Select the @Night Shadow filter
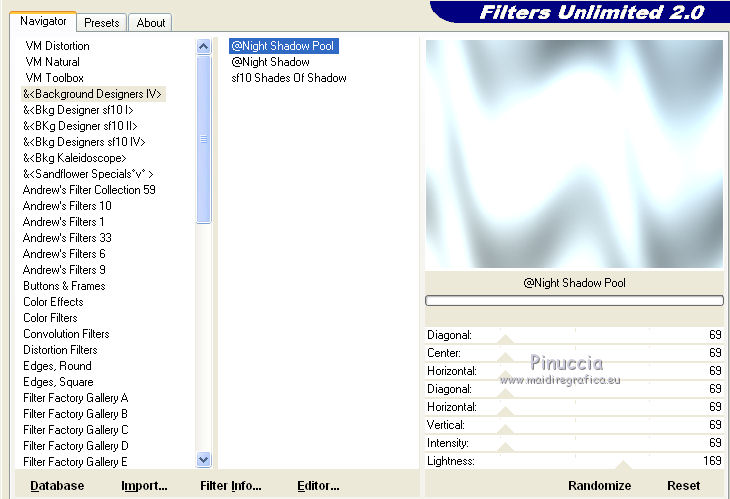 270,62
